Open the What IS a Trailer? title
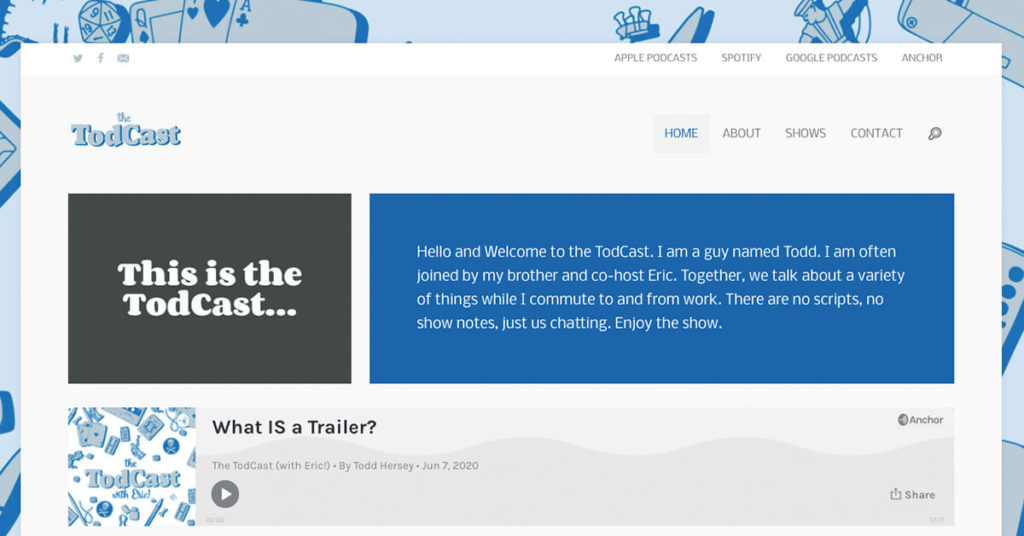Screen dimensions: 1024x536 coord(294,427)
